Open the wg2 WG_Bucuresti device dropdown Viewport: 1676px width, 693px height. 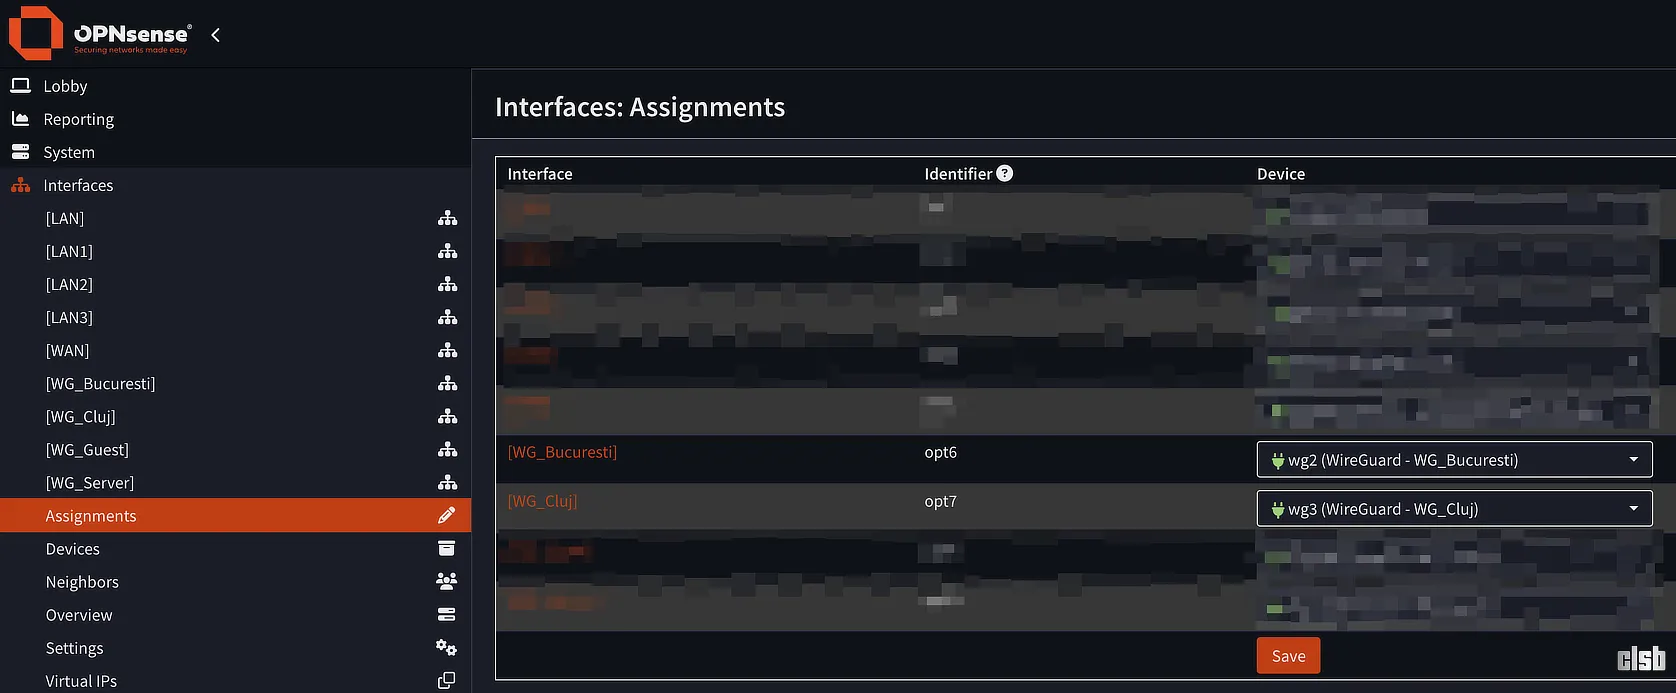click(1453, 460)
